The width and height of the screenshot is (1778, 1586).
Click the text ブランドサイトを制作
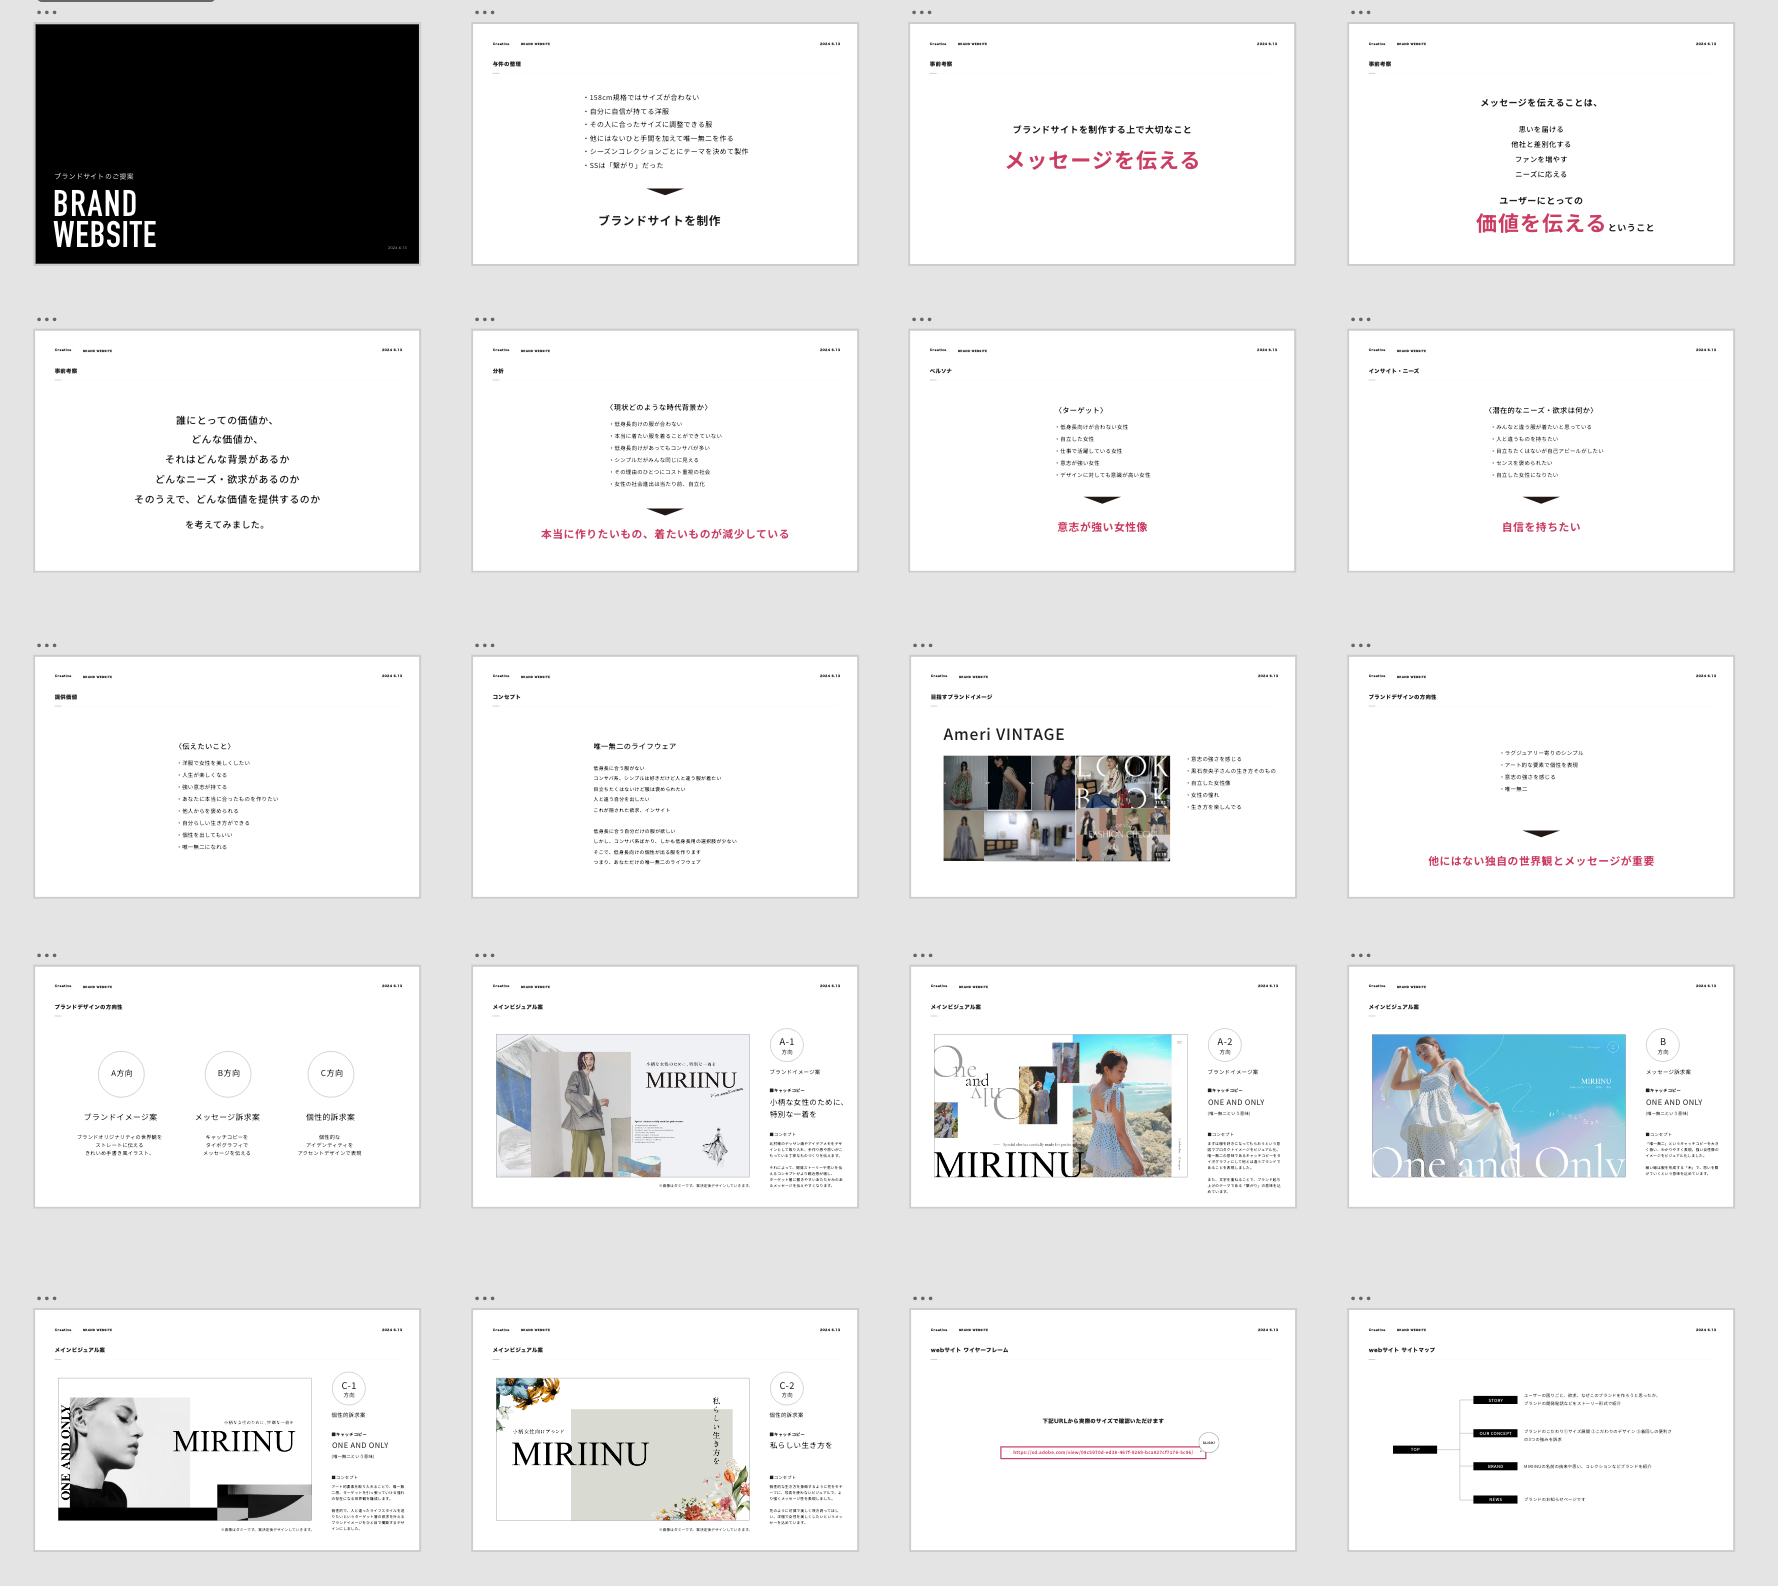pos(659,221)
